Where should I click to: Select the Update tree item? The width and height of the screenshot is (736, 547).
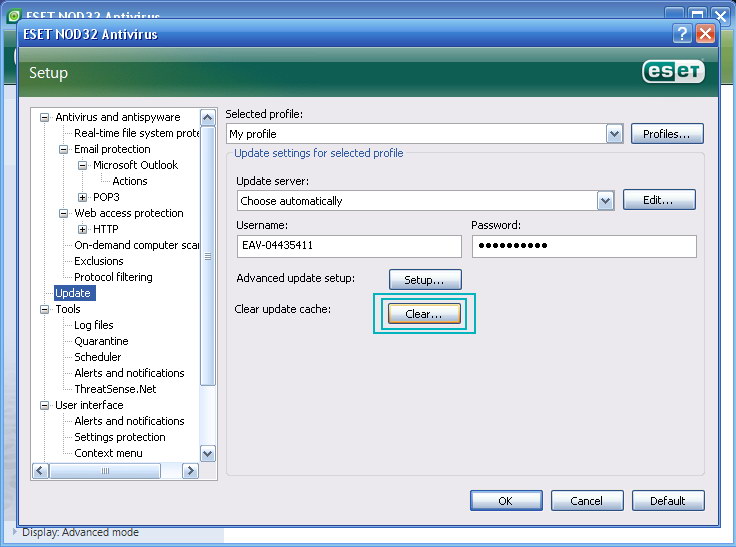click(x=73, y=293)
